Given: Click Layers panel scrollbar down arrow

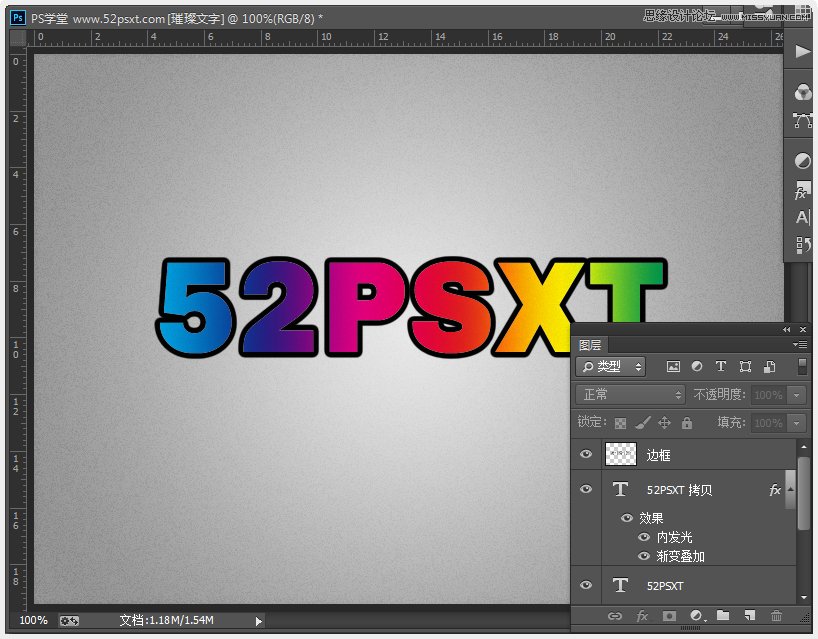Looking at the screenshot, I should pos(803,597).
